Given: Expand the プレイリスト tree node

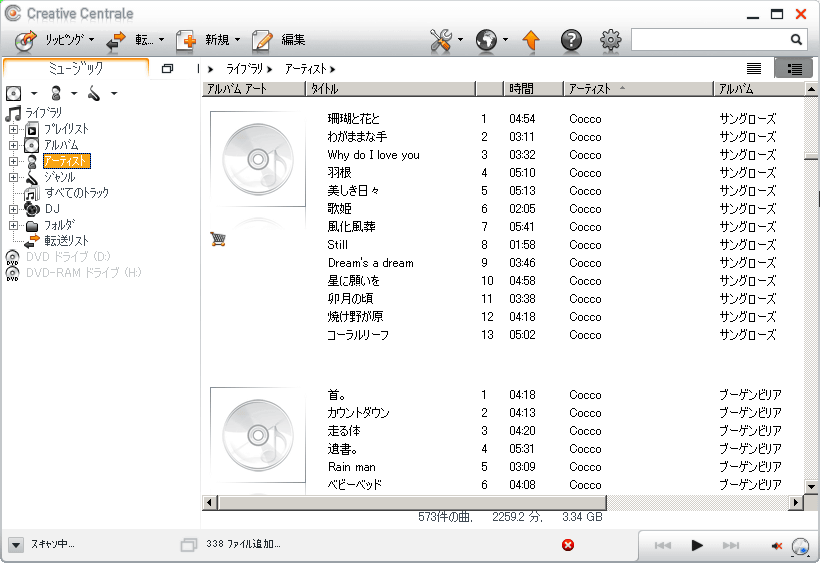Looking at the screenshot, I should pyautogui.click(x=14, y=129).
